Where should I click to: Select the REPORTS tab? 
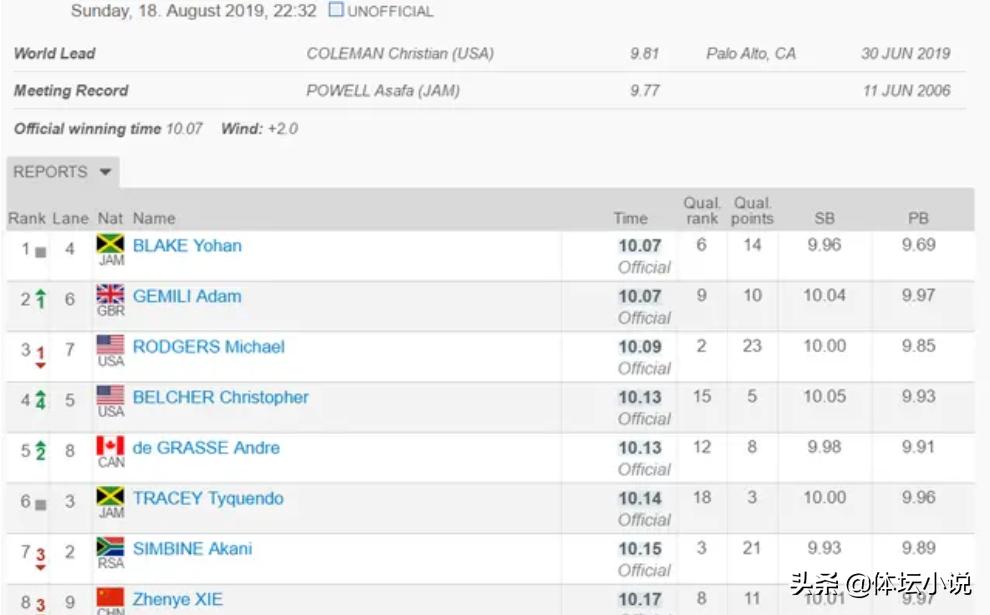(x=63, y=172)
